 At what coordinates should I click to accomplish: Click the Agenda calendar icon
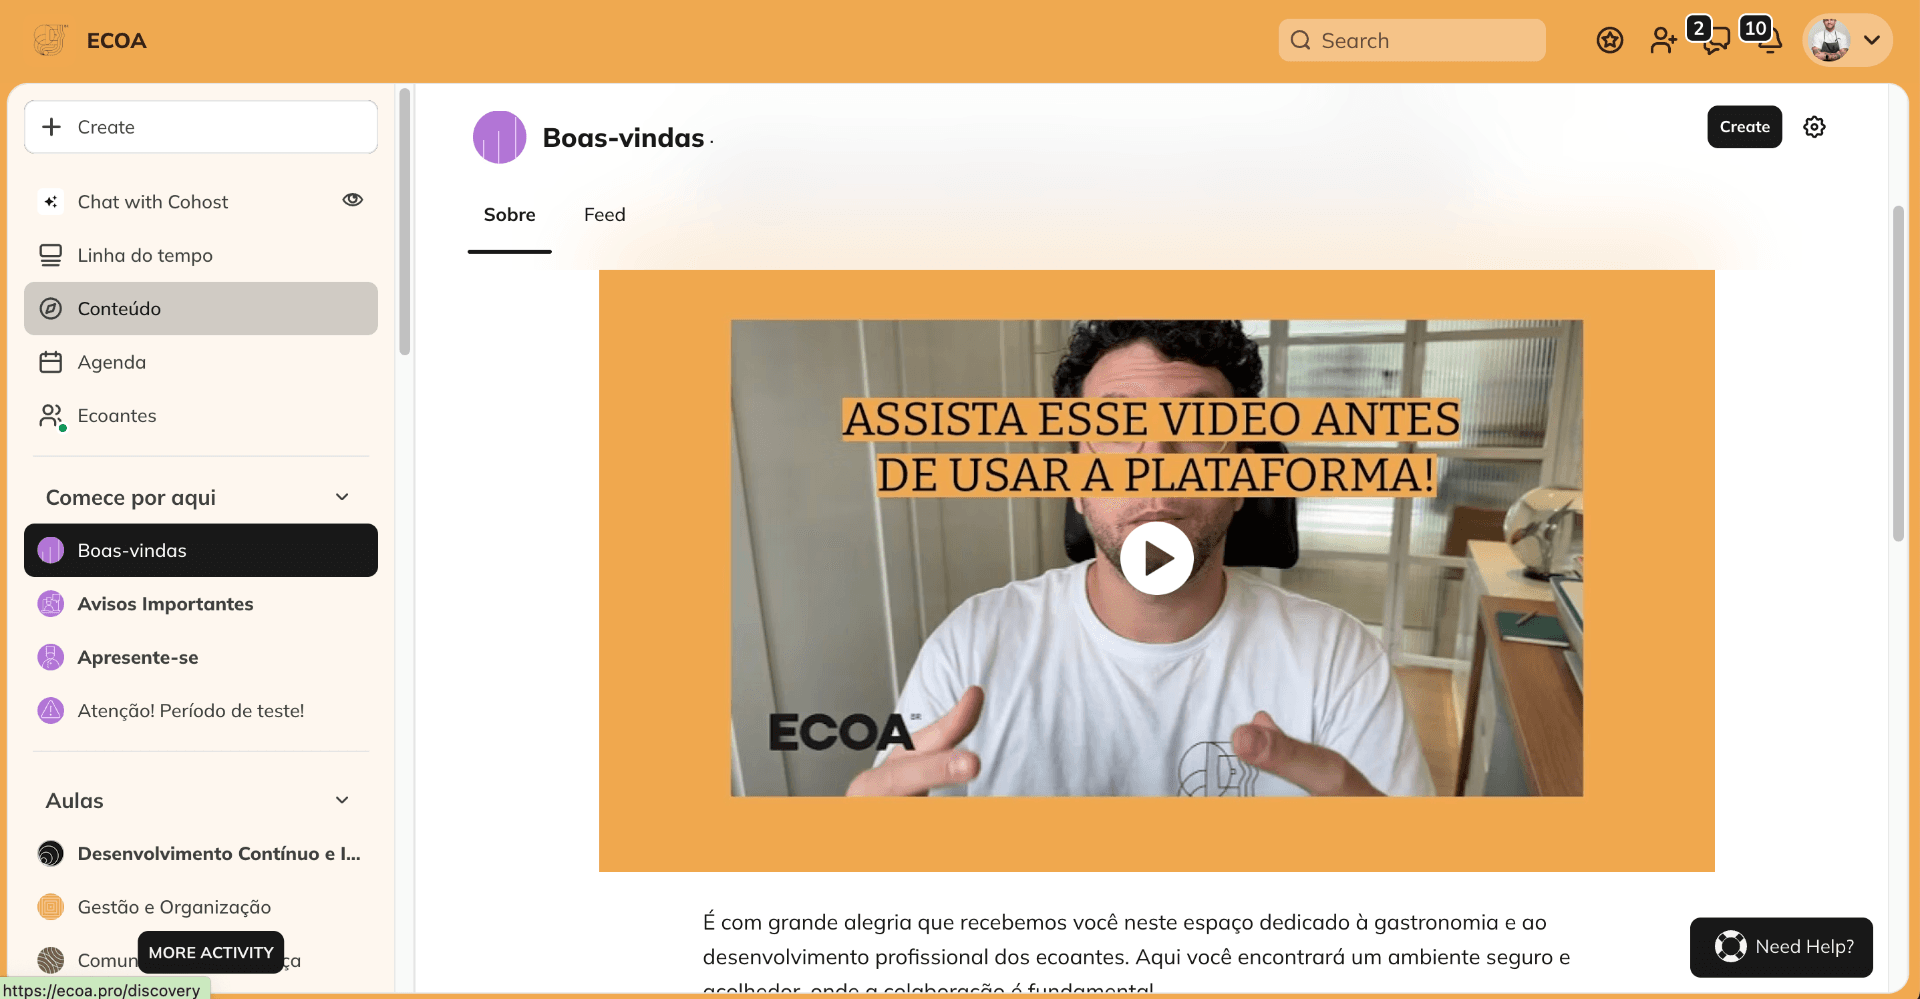coord(51,362)
